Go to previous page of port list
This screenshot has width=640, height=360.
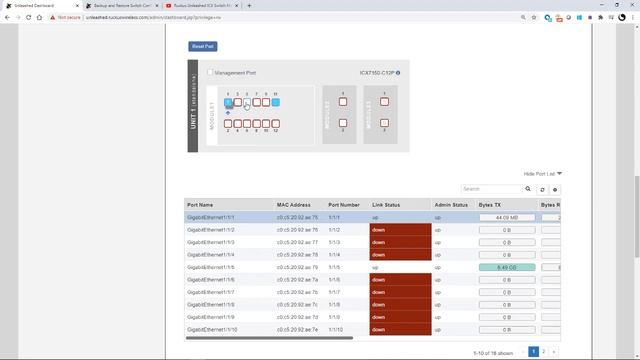point(523,351)
